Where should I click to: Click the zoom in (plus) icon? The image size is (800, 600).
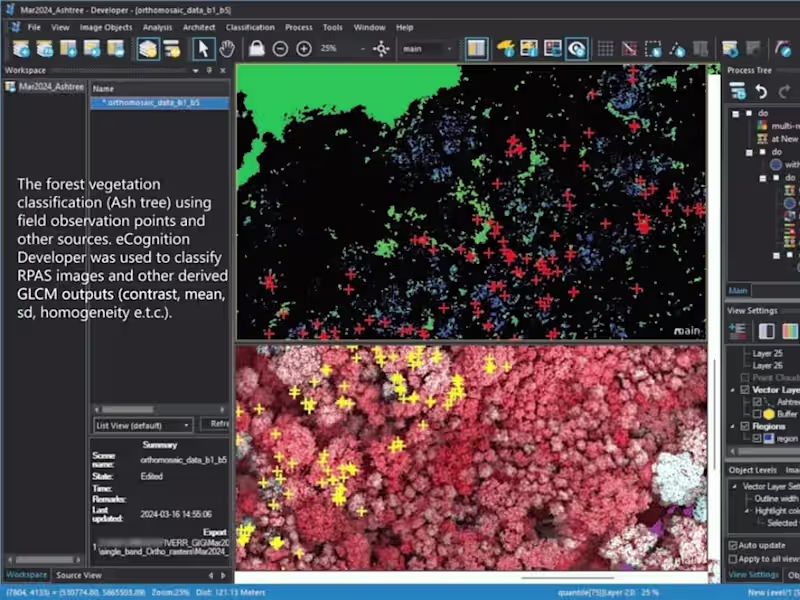tap(302, 47)
